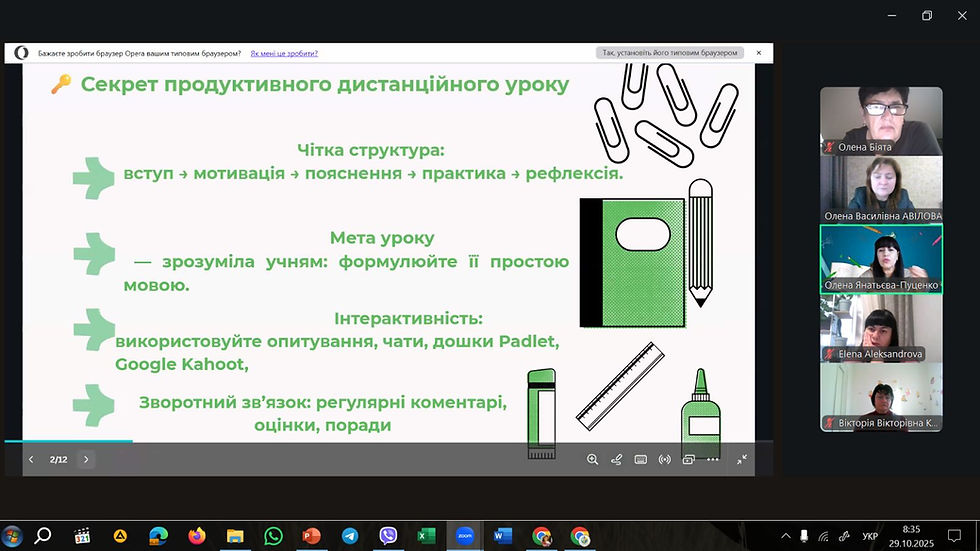980x551 pixels.
Task: Open the Windows Start menu
Action: [12, 536]
